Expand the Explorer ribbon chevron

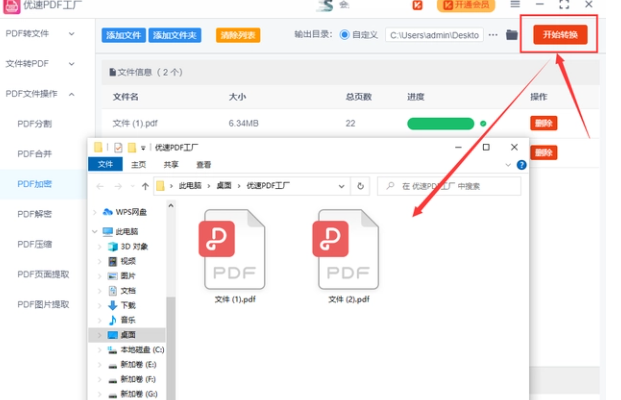508,165
